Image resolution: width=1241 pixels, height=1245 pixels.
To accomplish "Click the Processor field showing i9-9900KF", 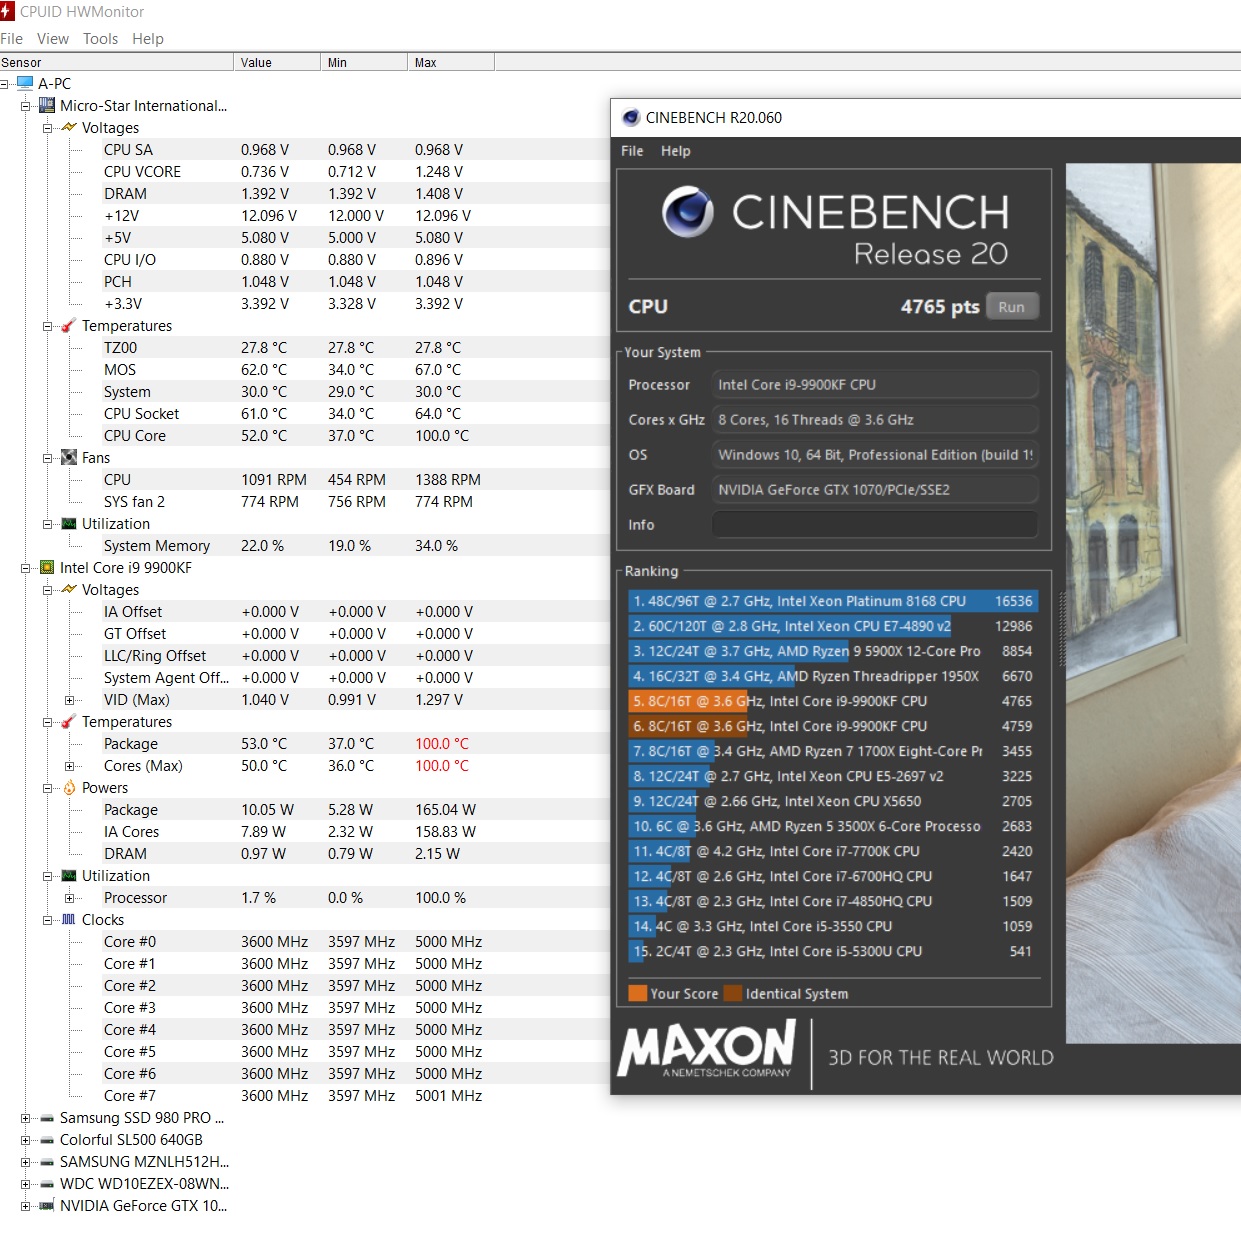I will (875, 385).
